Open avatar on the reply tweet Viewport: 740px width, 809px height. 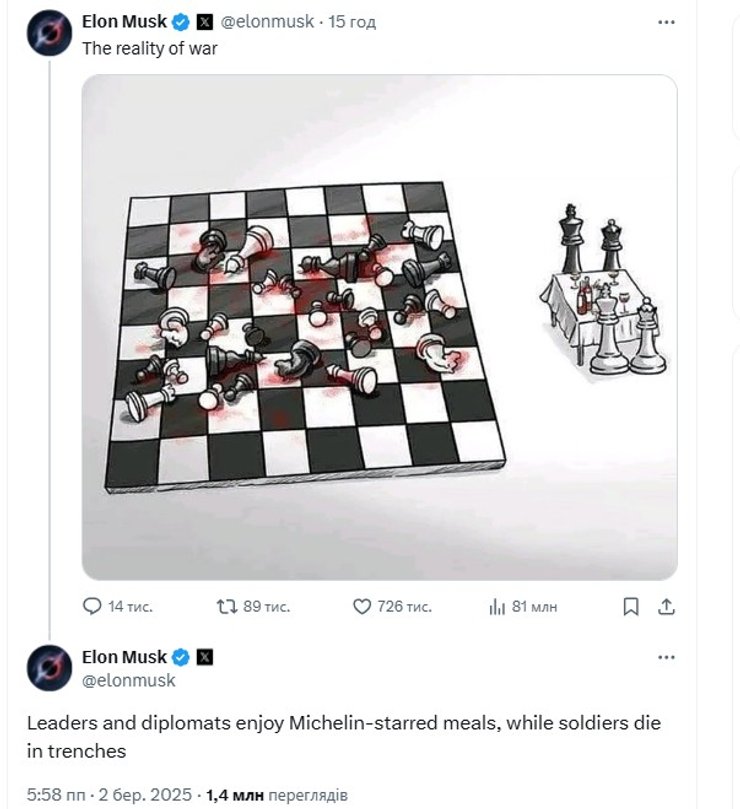click(x=48, y=668)
